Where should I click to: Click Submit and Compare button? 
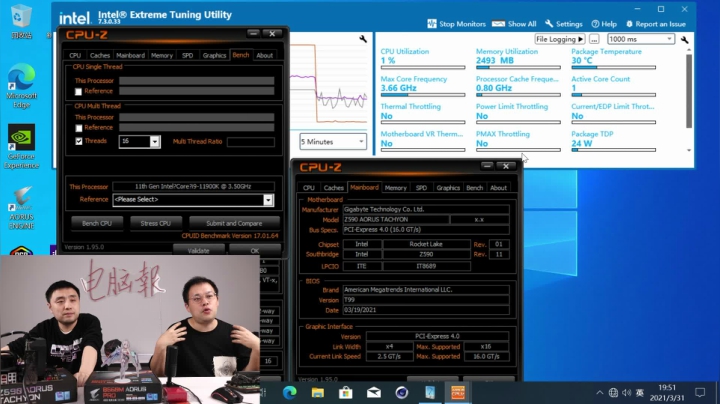(x=234, y=224)
